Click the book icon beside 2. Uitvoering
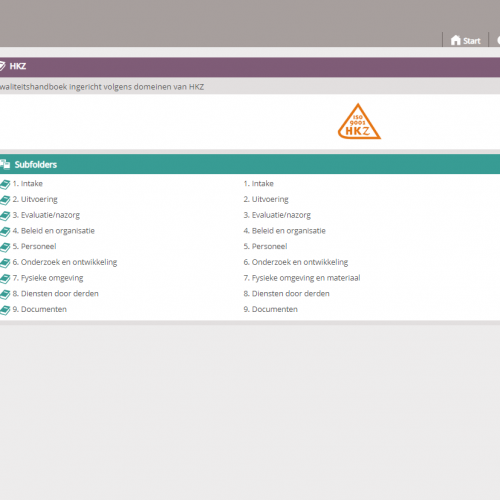This screenshot has width=500, height=500. click(5, 200)
